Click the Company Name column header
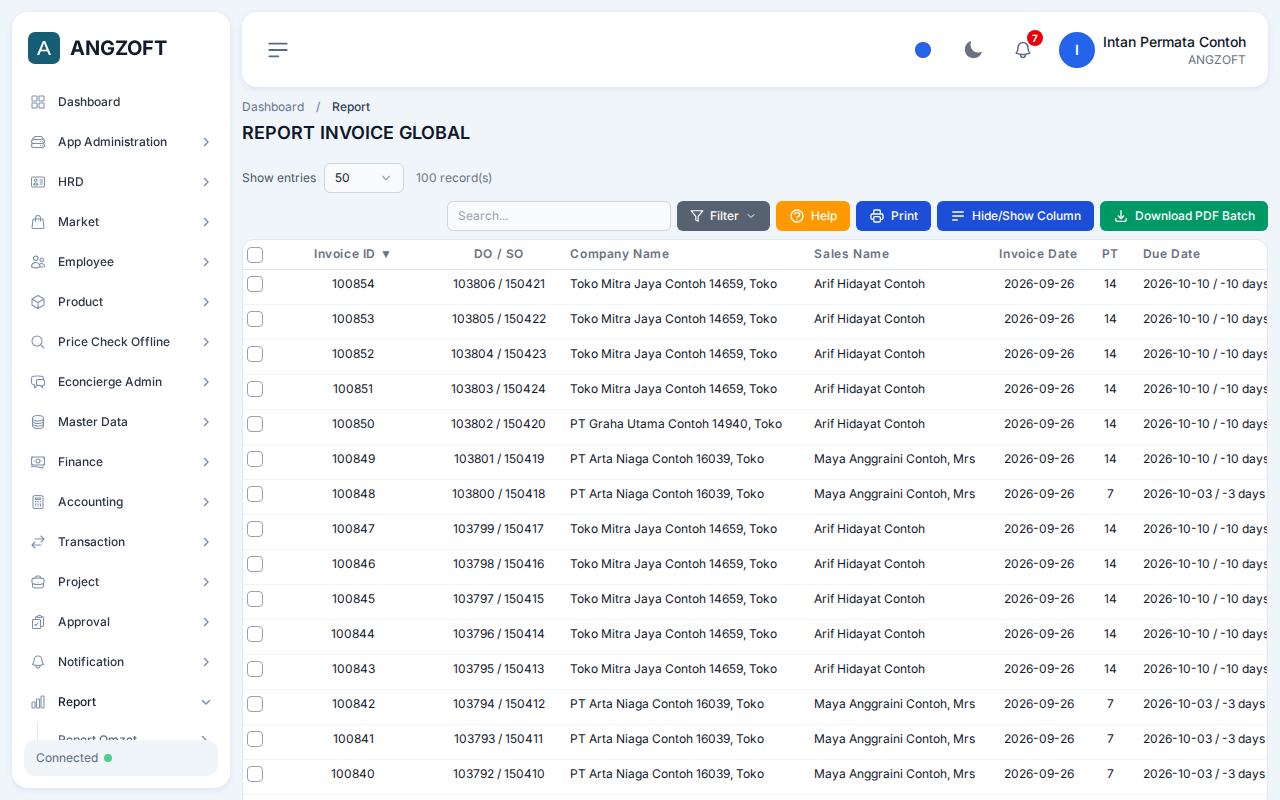Image resolution: width=1280 pixels, height=800 pixels. (619, 254)
